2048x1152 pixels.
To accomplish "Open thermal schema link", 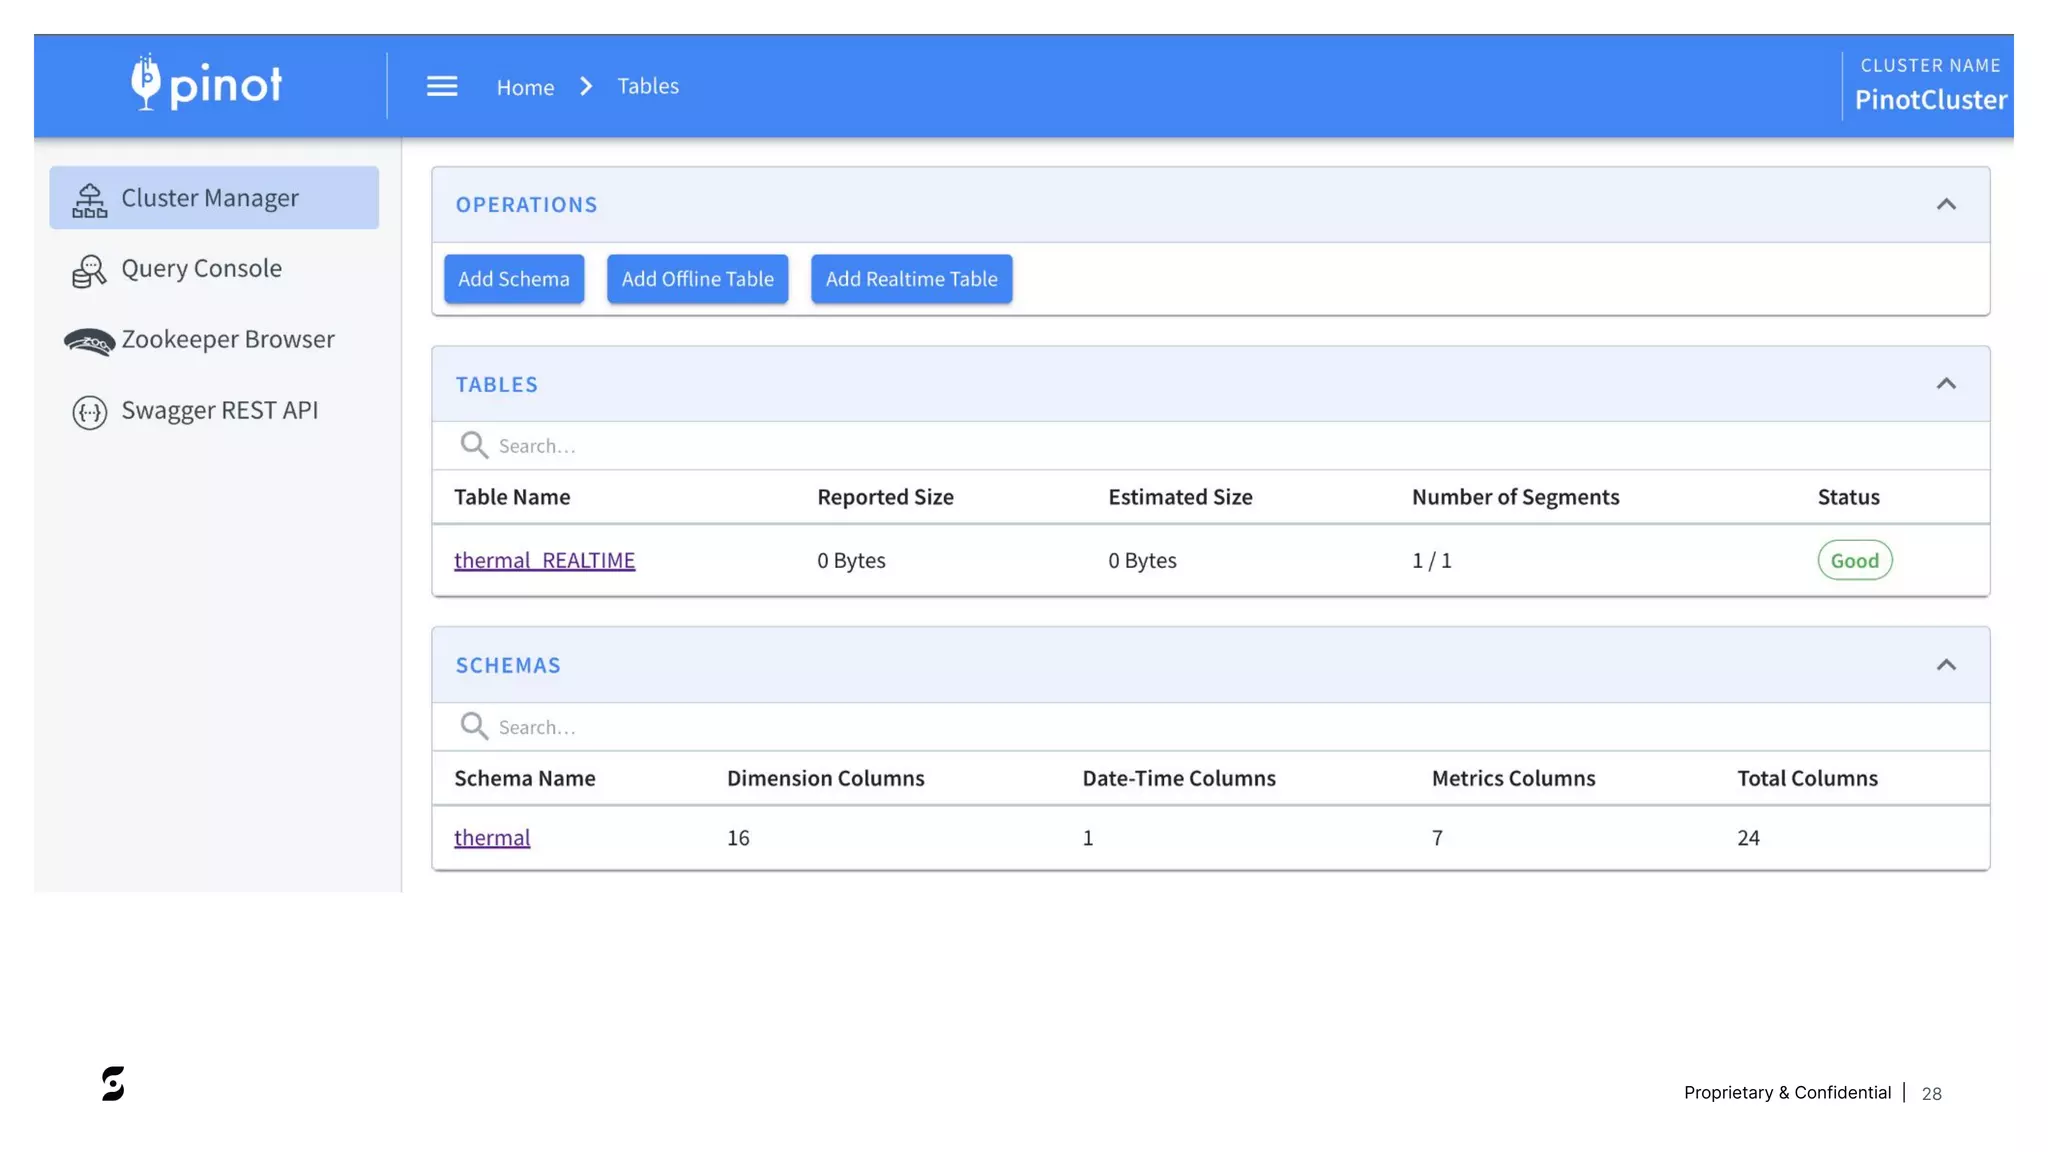I will click(492, 838).
